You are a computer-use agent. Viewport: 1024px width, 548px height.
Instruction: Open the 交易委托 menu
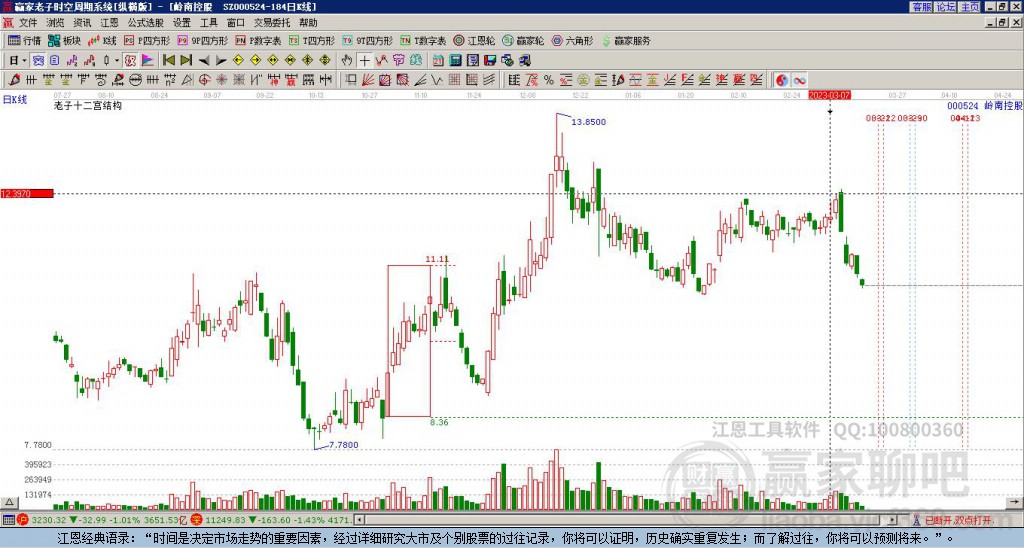[x=272, y=23]
